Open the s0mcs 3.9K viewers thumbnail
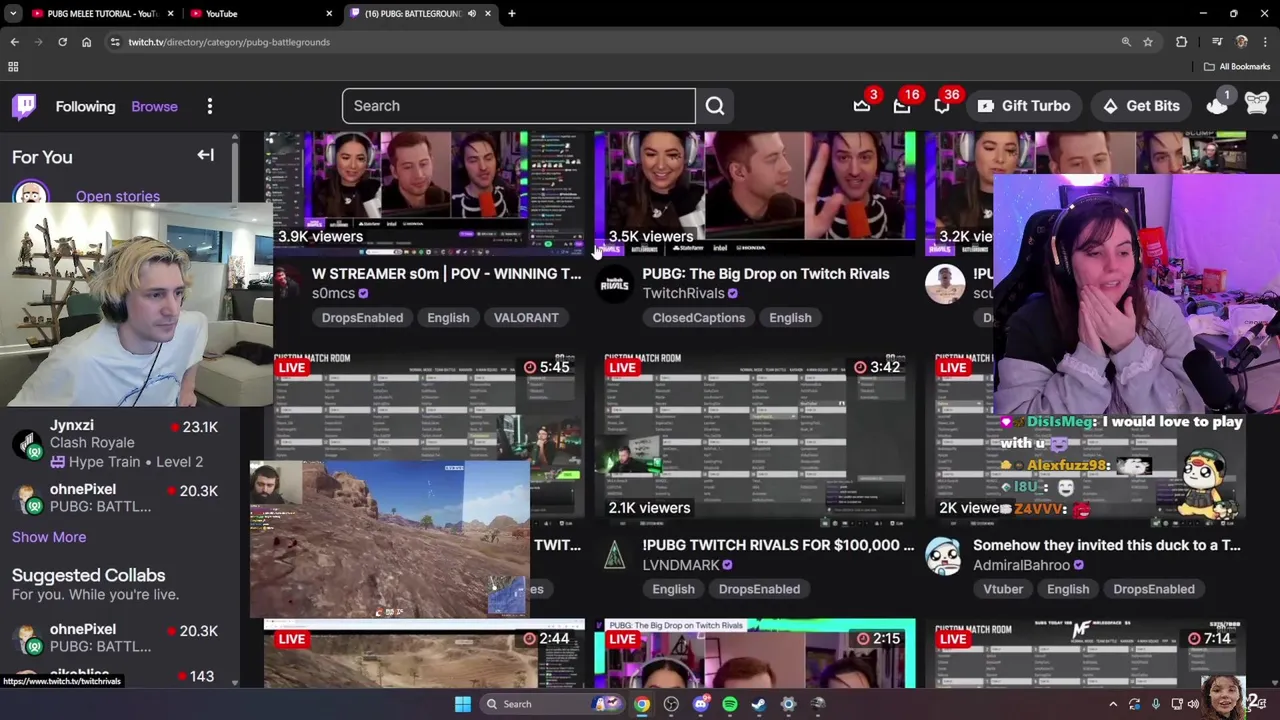1280x720 pixels. click(424, 194)
